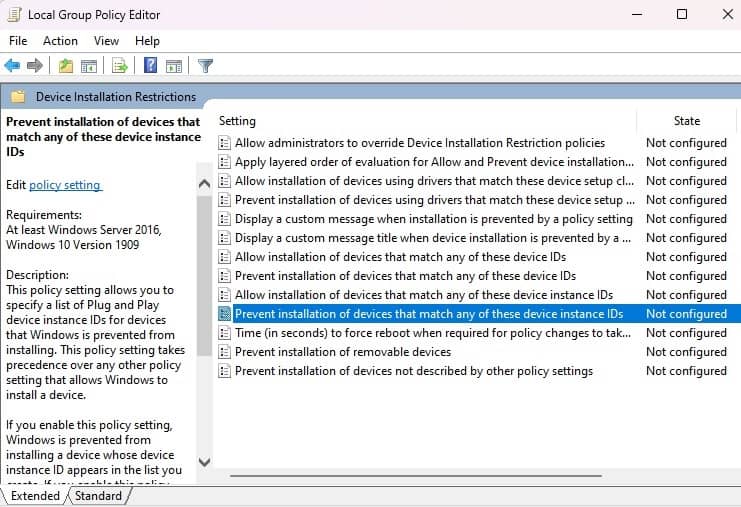Click icon beside Allow installation matching device IDs
Image resolution: width=741 pixels, height=507 pixels.
click(224, 257)
